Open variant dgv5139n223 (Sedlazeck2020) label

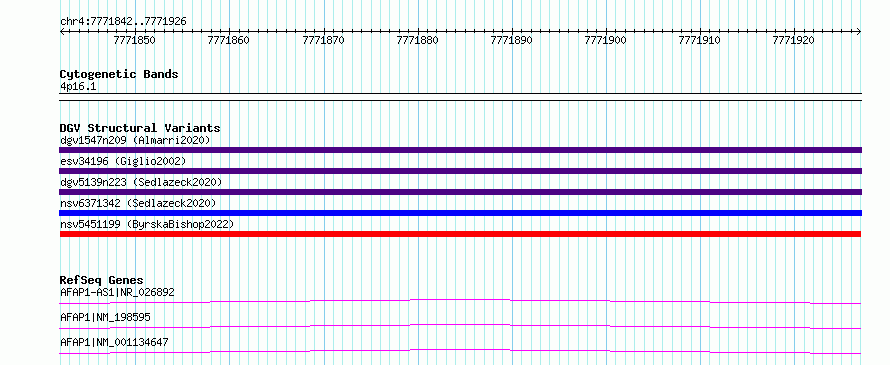[x=141, y=182]
